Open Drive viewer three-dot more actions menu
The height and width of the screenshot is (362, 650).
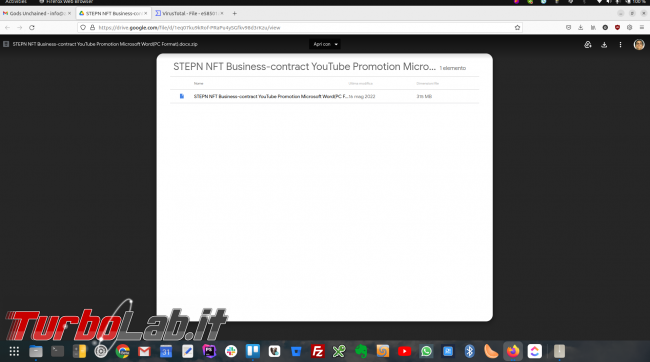tap(620, 44)
